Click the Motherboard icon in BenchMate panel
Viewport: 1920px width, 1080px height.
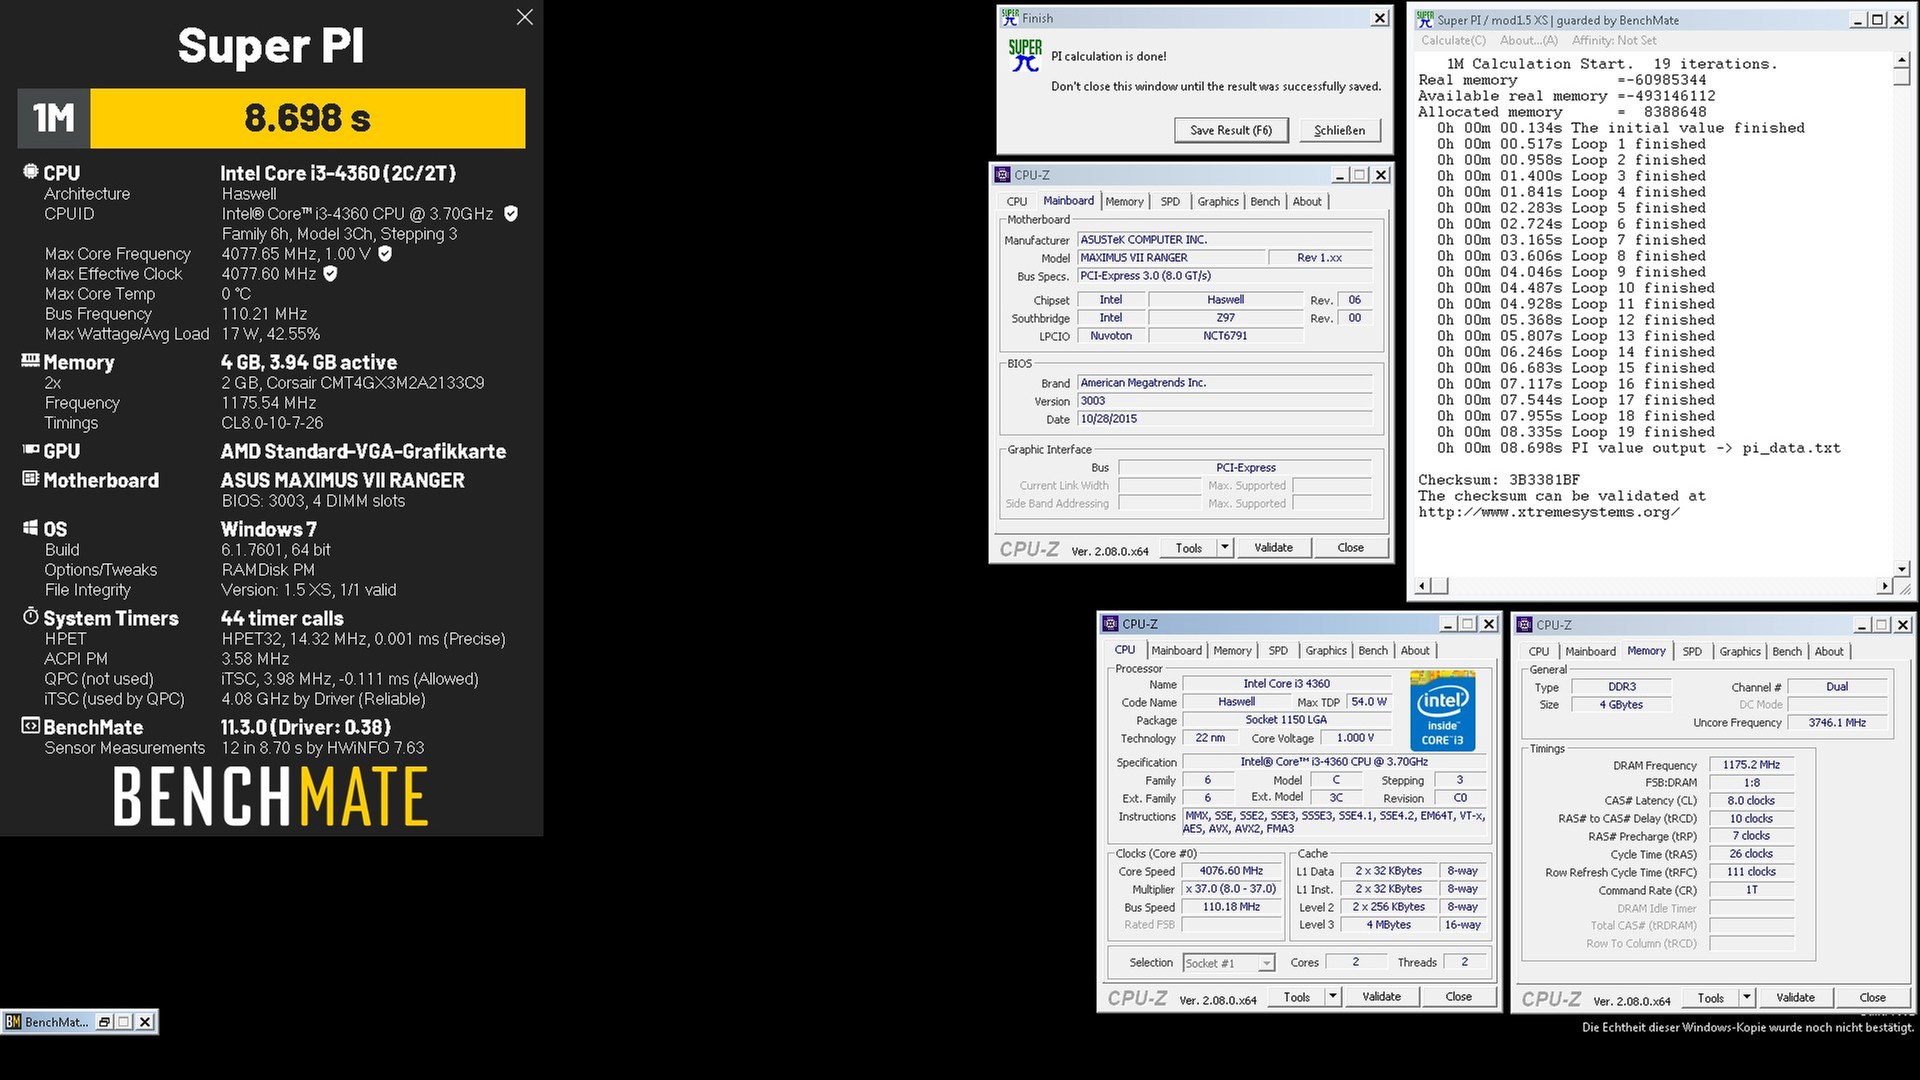point(31,479)
